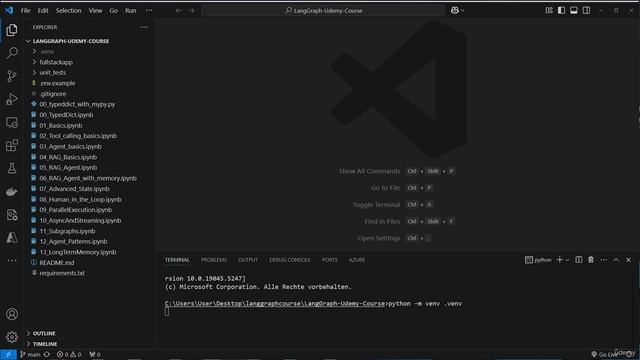Switch to the Ports tab
Image resolution: width=640 pixels, height=360 pixels.
click(x=329, y=260)
